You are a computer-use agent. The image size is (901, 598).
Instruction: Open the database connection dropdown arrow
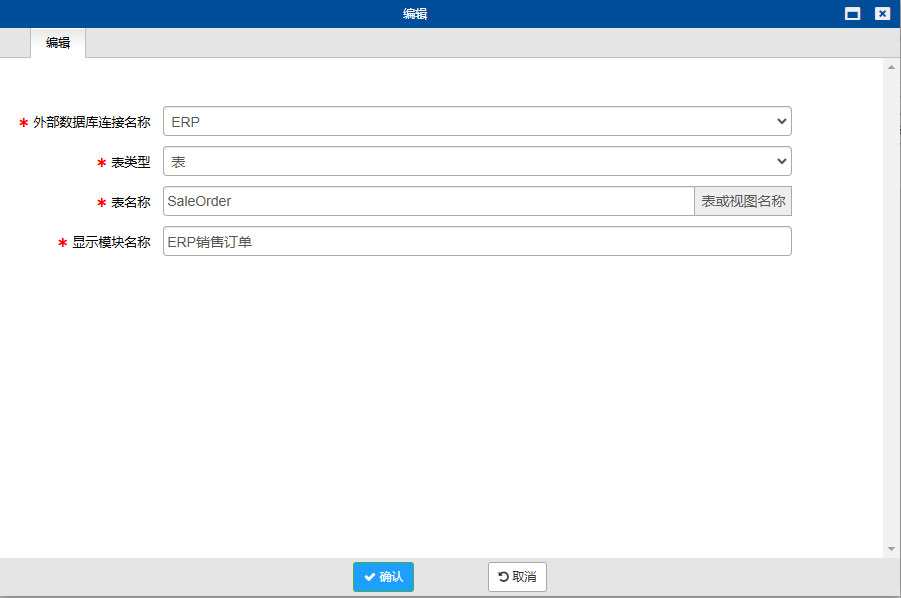783,121
